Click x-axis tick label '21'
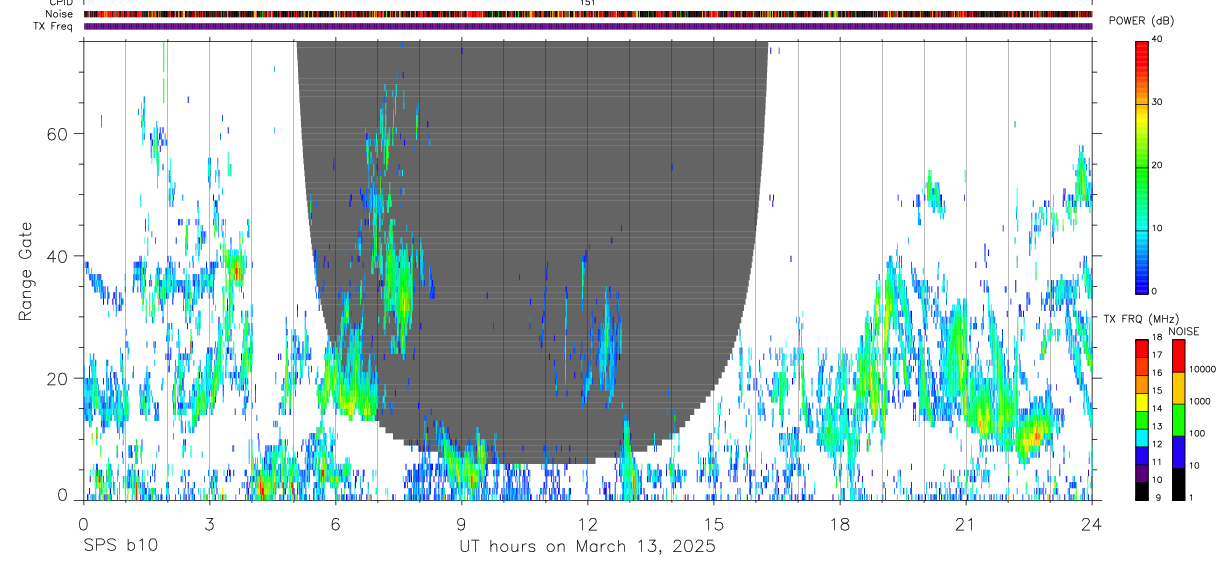 point(966,523)
